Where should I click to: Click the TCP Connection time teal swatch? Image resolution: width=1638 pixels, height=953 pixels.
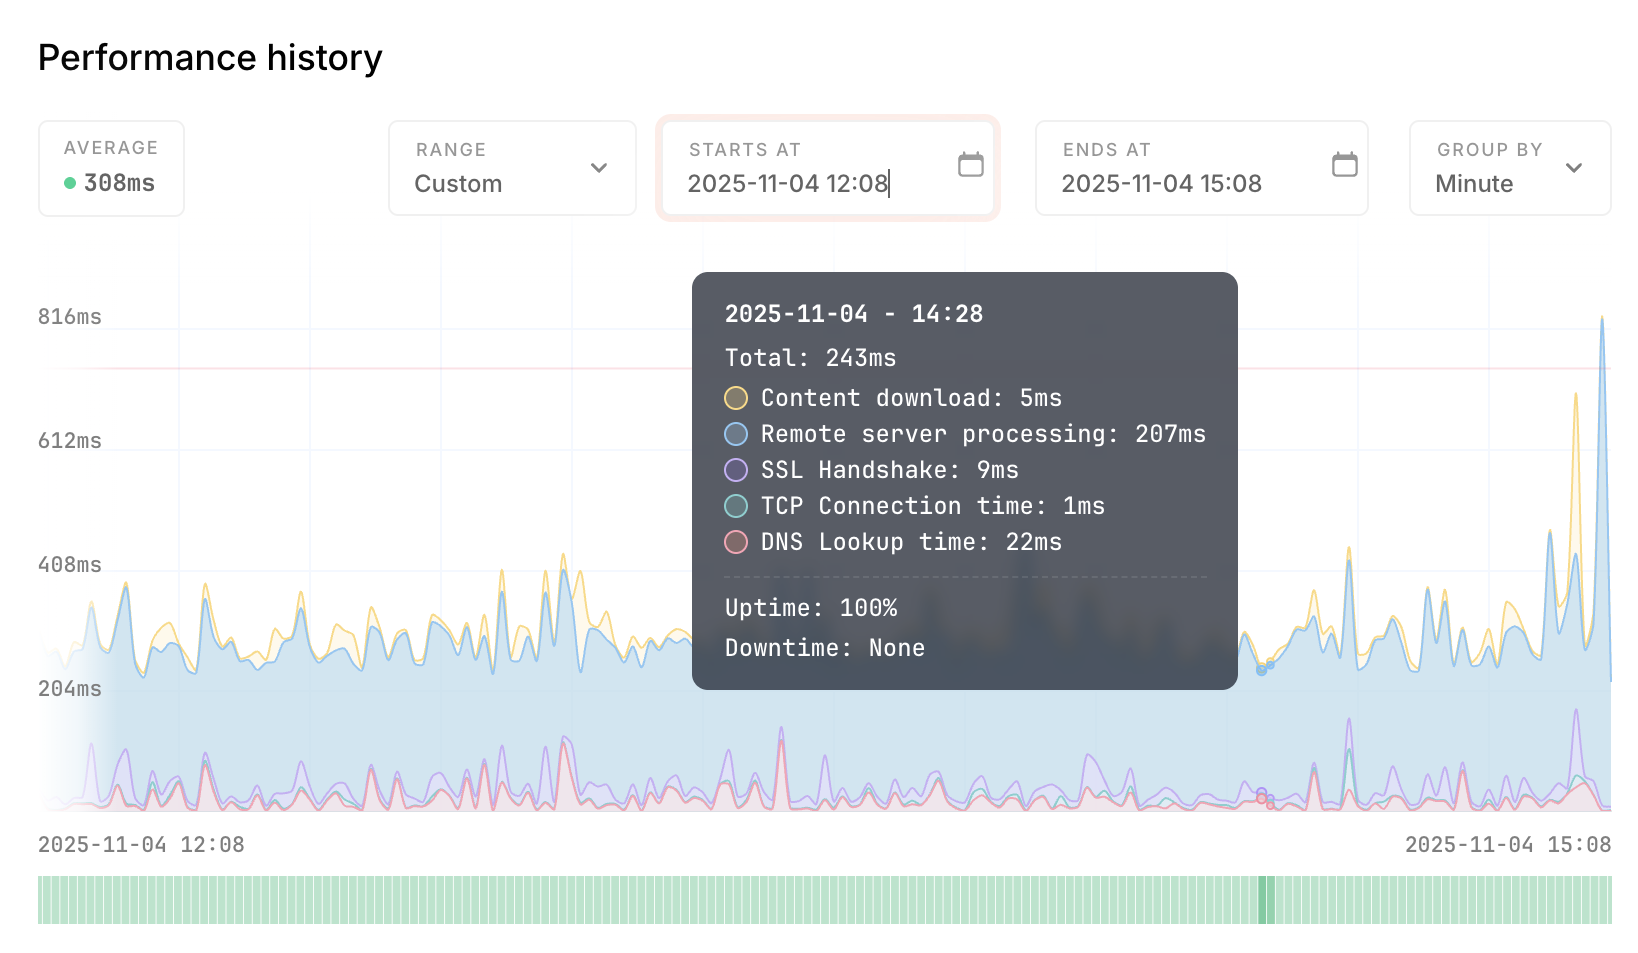736,506
